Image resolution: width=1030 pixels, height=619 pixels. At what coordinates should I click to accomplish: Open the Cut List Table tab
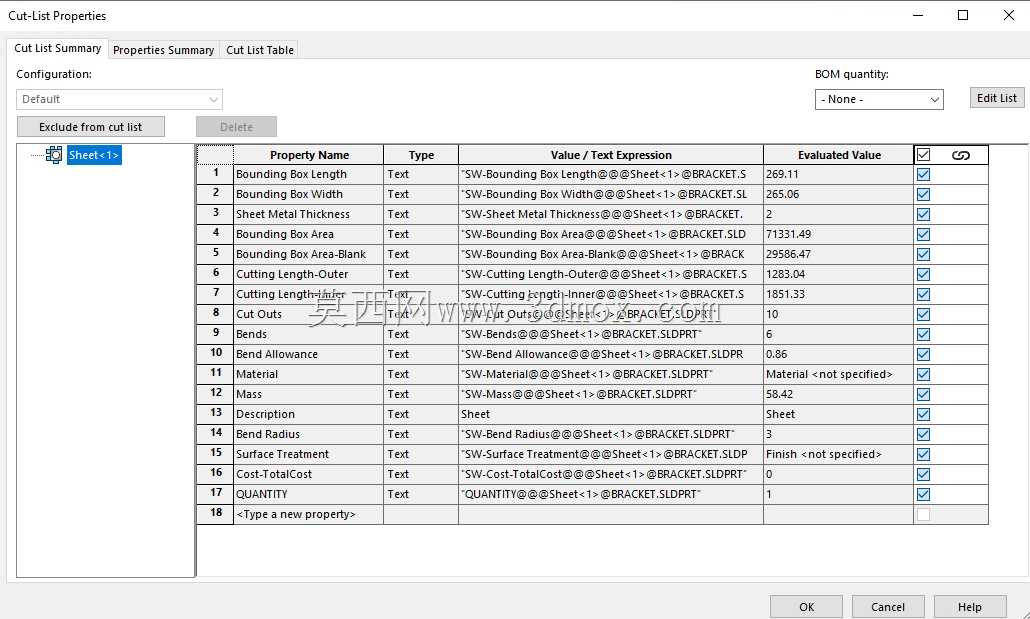click(x=260, y=50)
